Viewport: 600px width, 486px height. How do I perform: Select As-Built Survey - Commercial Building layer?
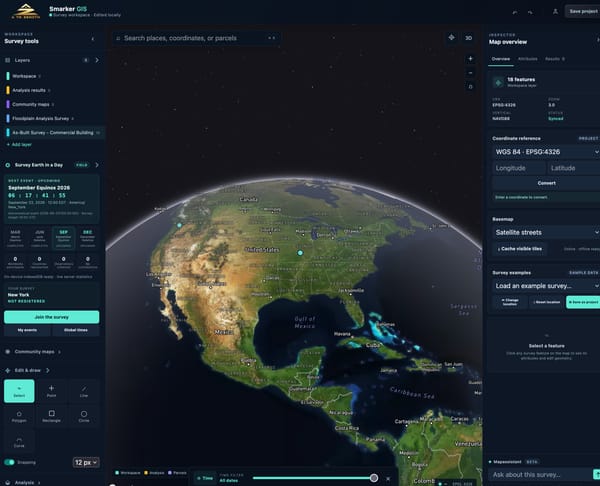pos(54,132)
